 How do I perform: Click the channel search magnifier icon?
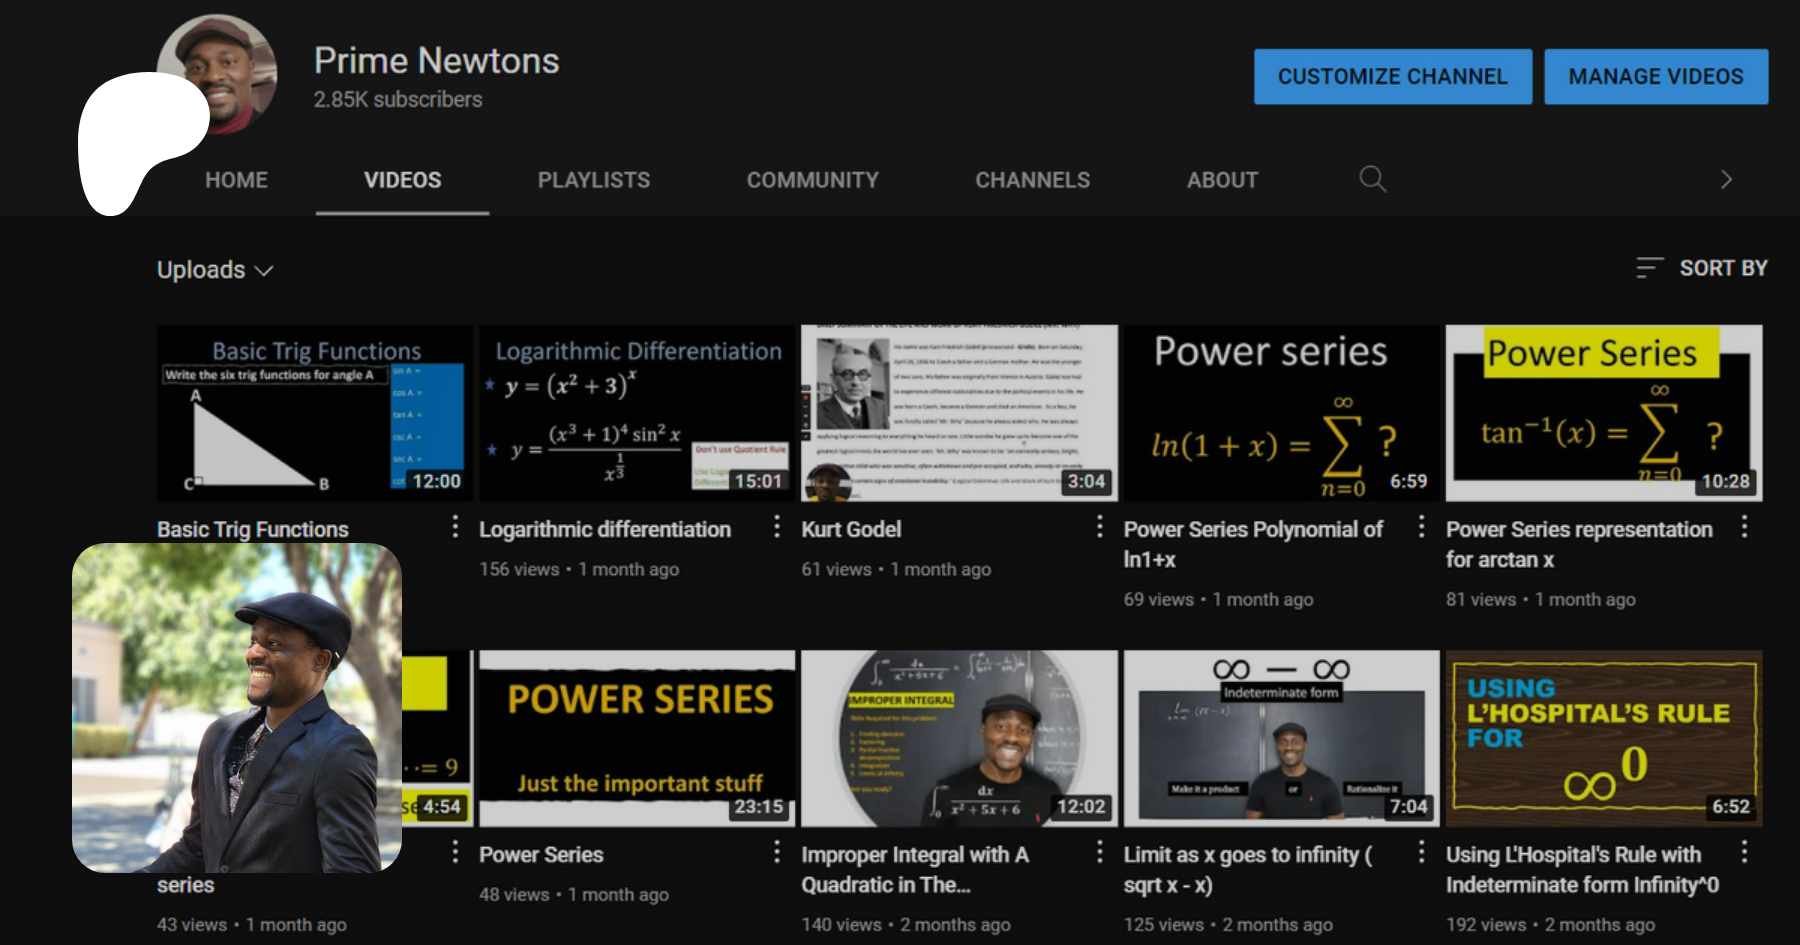1372,179
